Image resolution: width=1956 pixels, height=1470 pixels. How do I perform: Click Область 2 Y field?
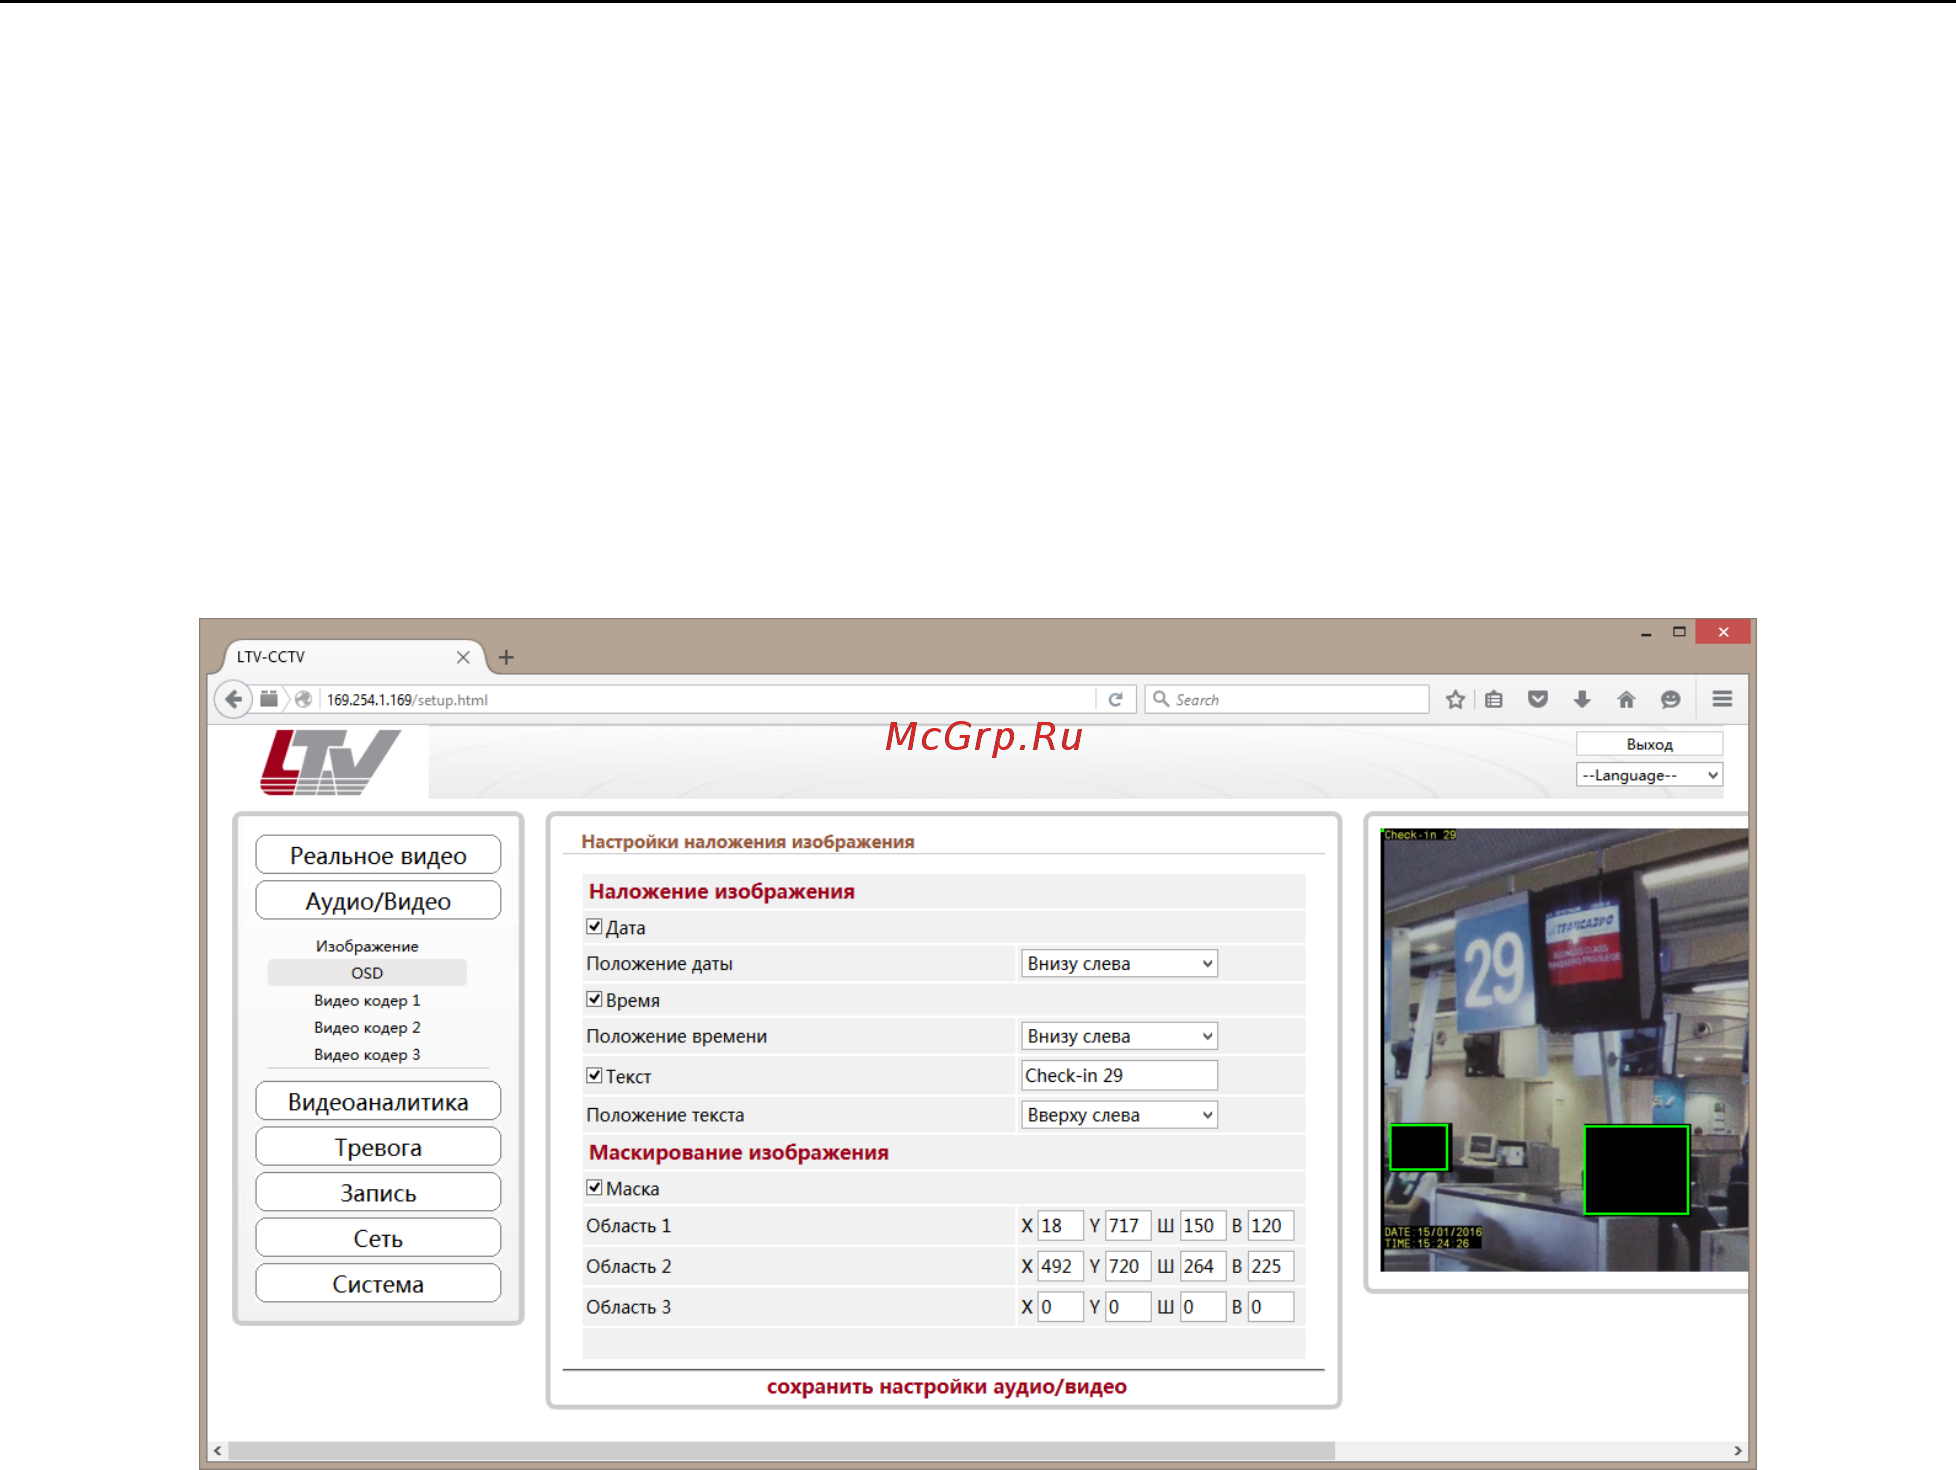[1128, 1266]
